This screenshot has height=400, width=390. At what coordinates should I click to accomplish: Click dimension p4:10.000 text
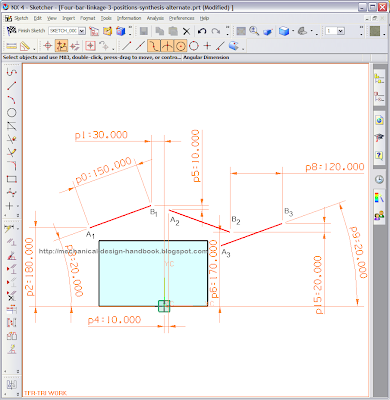point(114,320)
